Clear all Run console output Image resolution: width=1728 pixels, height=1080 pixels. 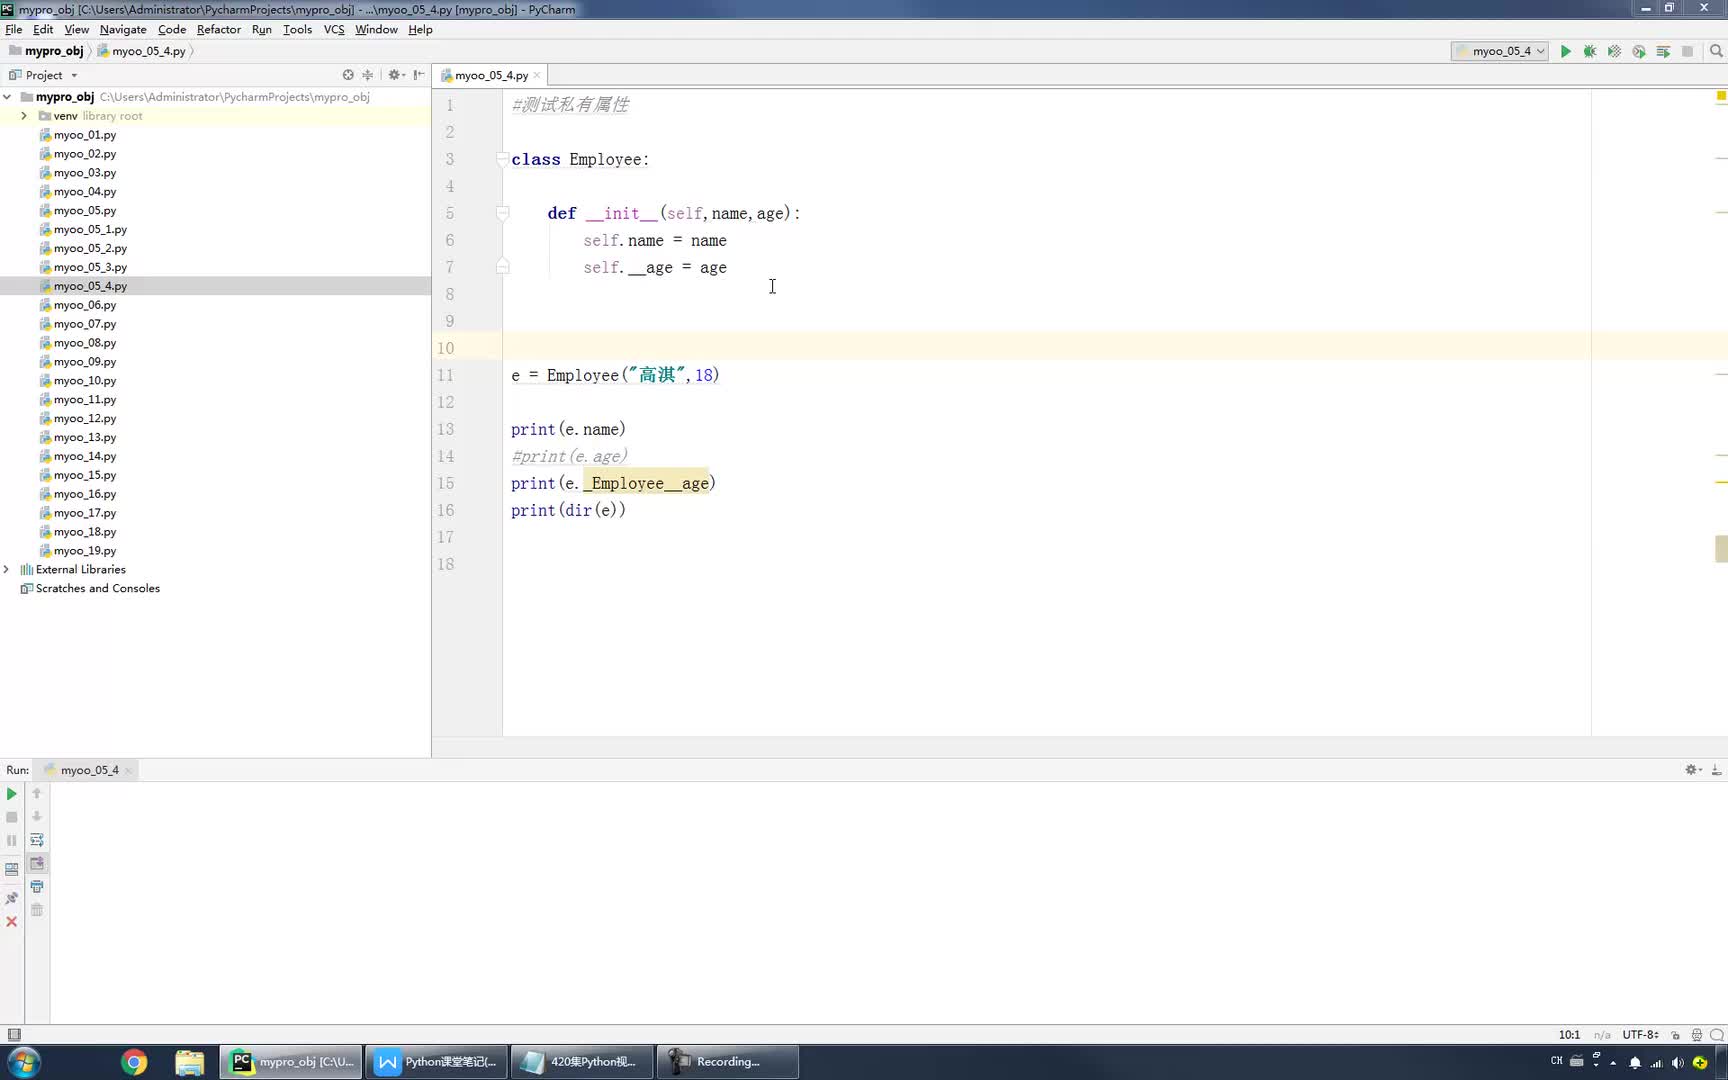pyautogui.click(x=37, y=910)
